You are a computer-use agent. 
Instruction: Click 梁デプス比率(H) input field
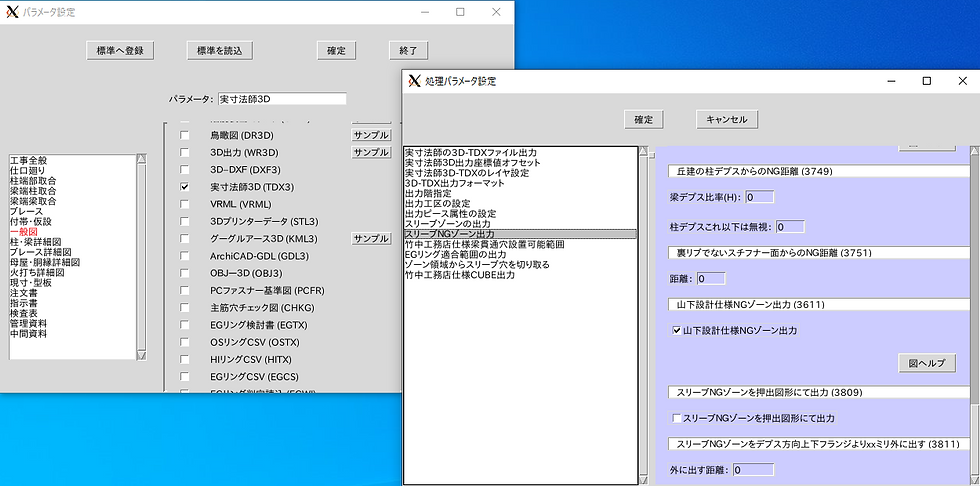click(759, 197)
